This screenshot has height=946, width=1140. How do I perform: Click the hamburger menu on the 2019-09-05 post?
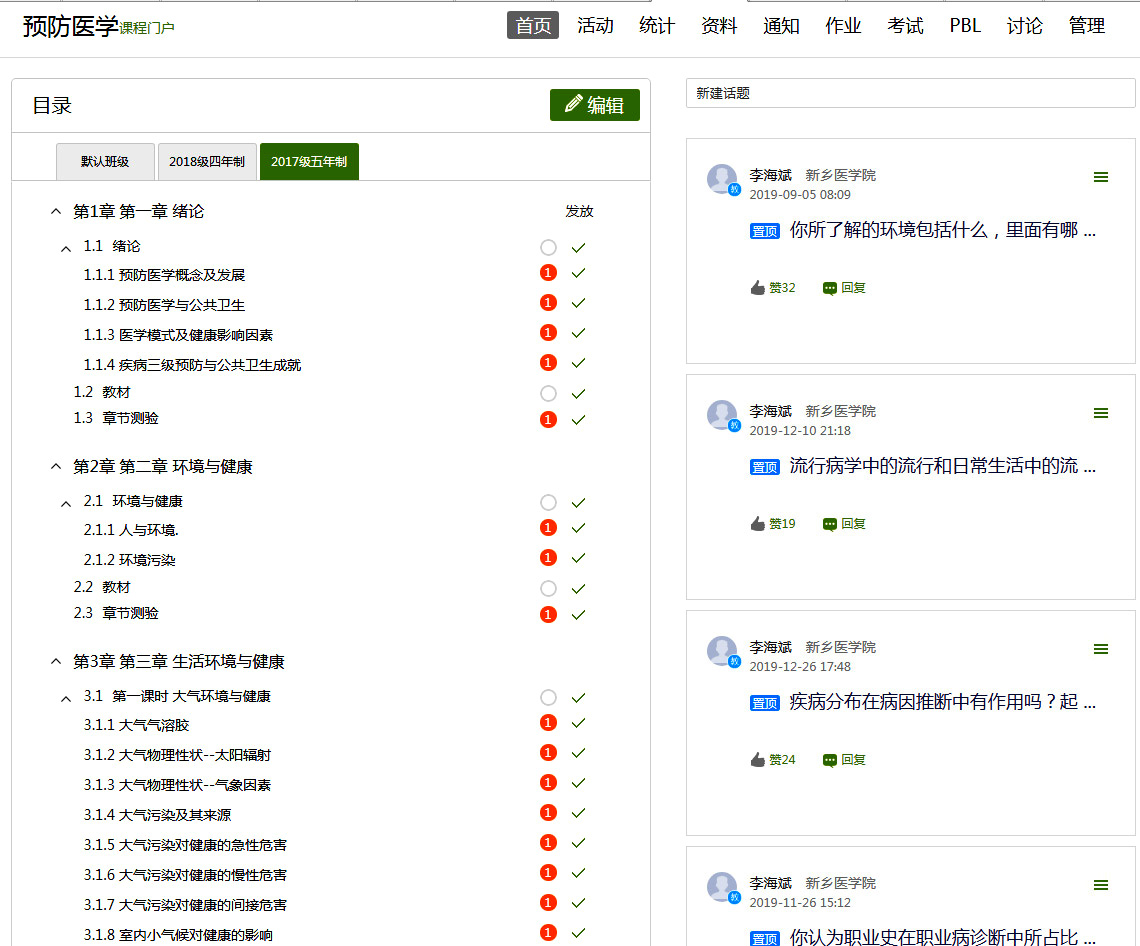pyautogui.click(x=1100, y=177)
